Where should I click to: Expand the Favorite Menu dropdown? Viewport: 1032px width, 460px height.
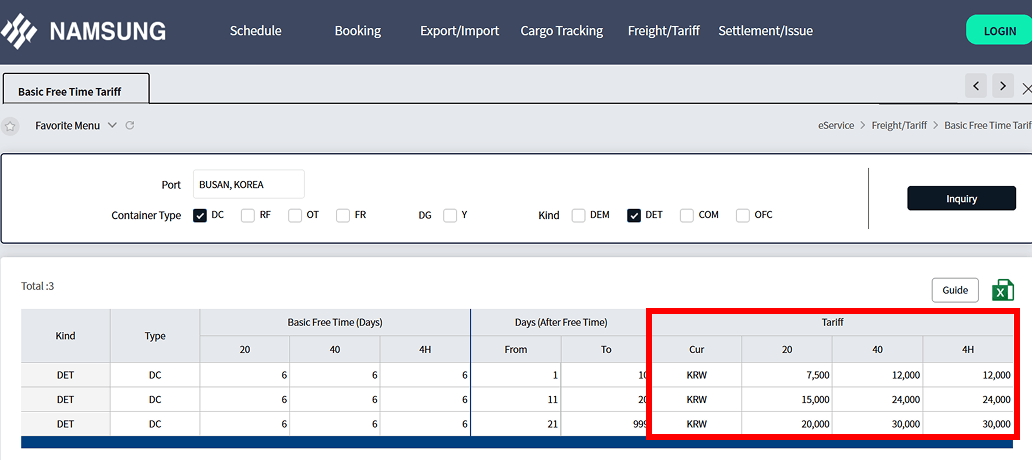click(112, 126)
